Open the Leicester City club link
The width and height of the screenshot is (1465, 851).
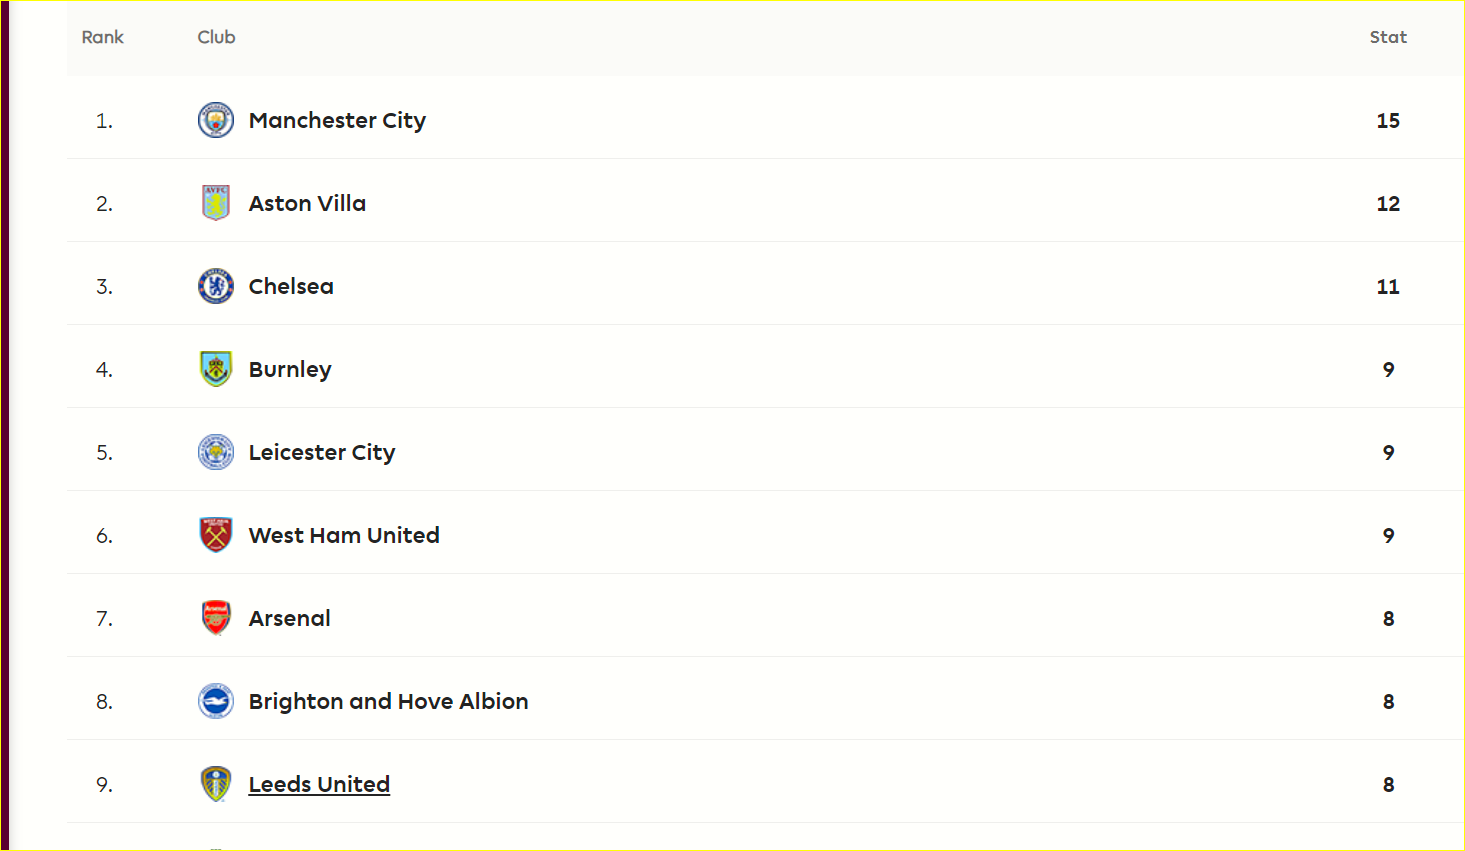tap(322, 453)
